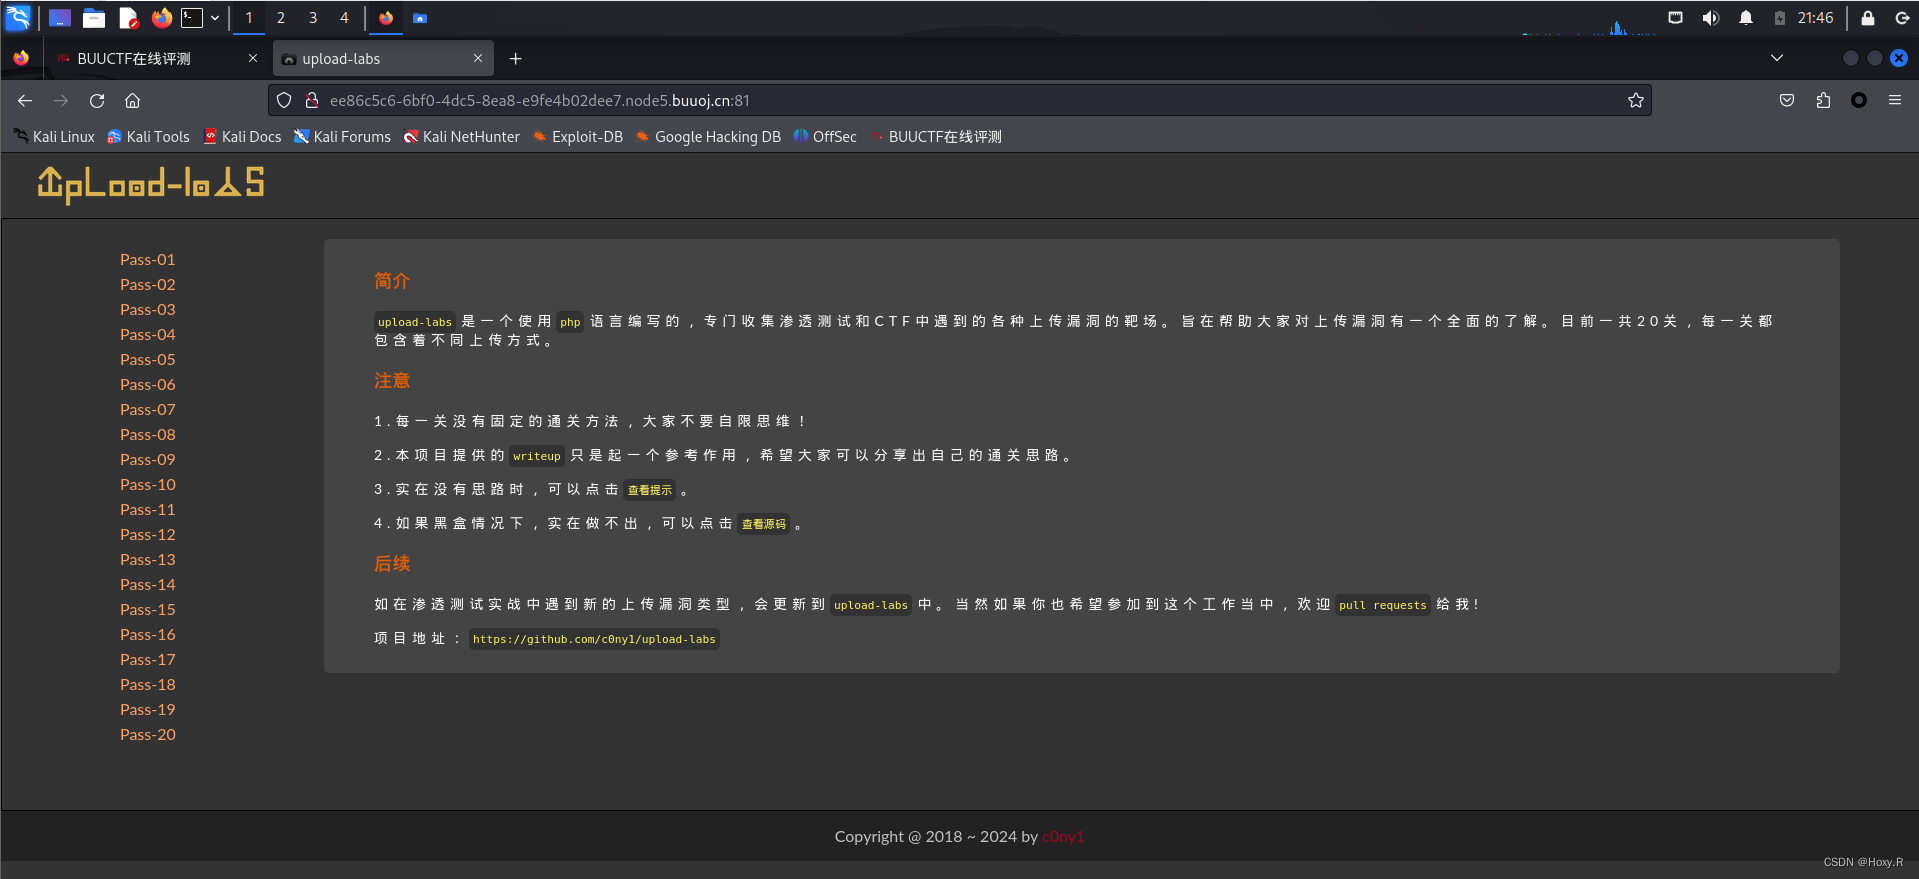Open Pass-03 level
This screenshot has height=879, width=1919.
click(148, 309)
